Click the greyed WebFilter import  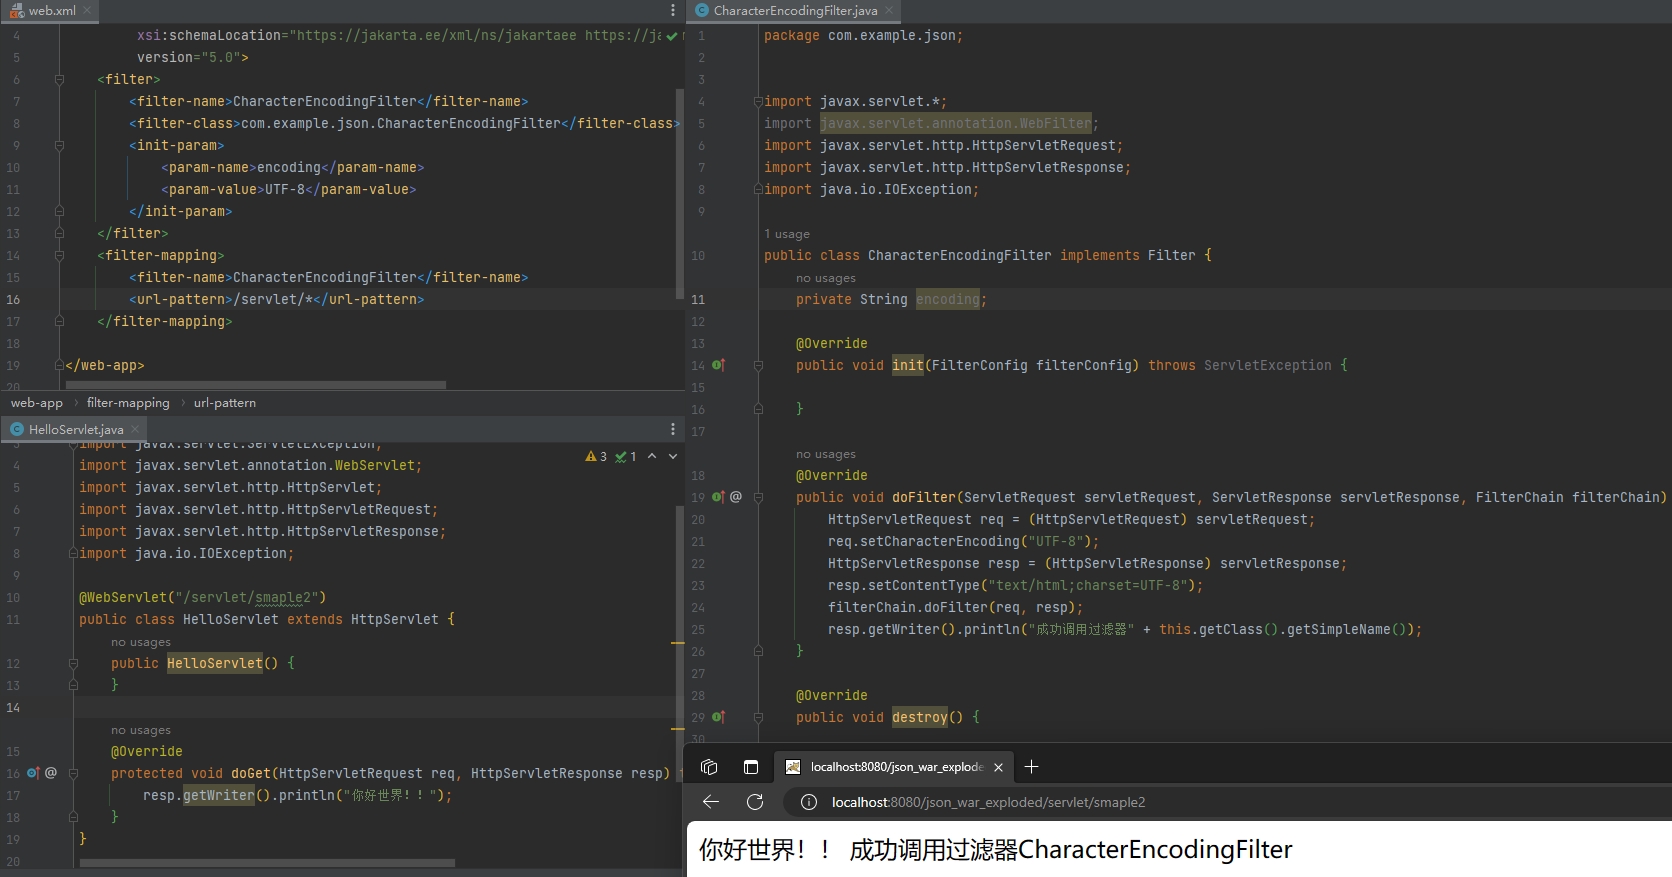click(x=956, y=123)
